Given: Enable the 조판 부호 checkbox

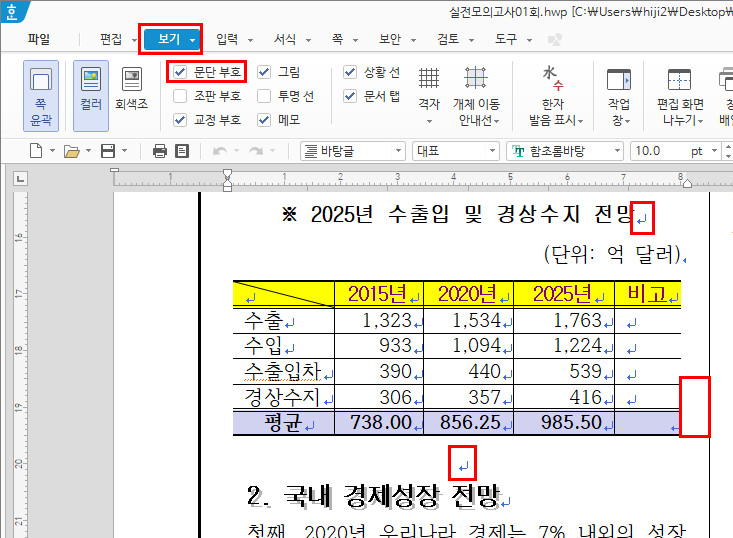Looking at the screenshot, I should [x=180, y=96].
